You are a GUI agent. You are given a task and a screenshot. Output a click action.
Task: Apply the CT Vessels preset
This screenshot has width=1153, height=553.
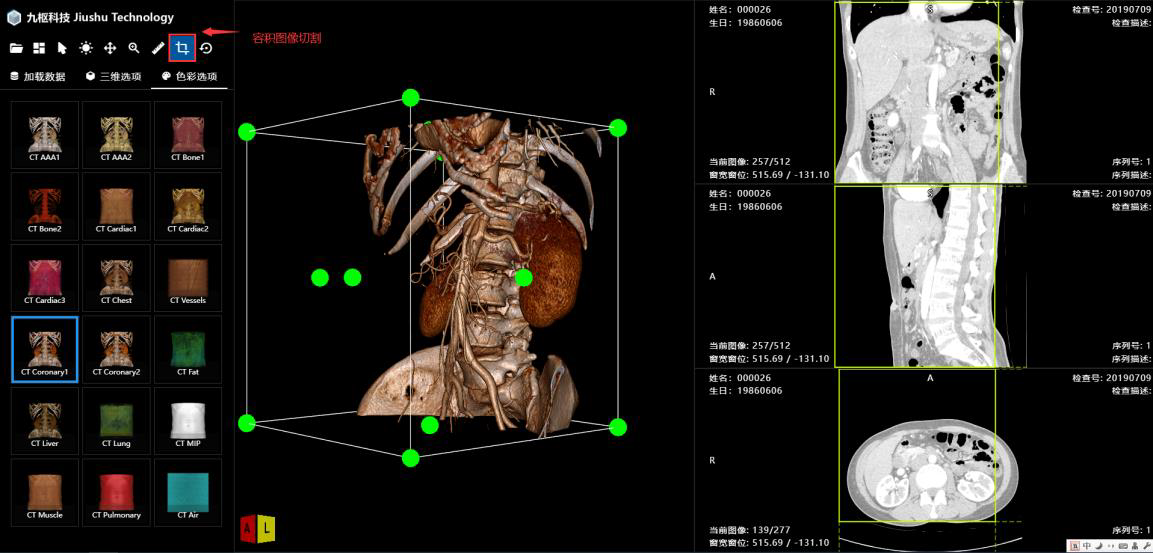pyautogui.click(x=188, y=278)
